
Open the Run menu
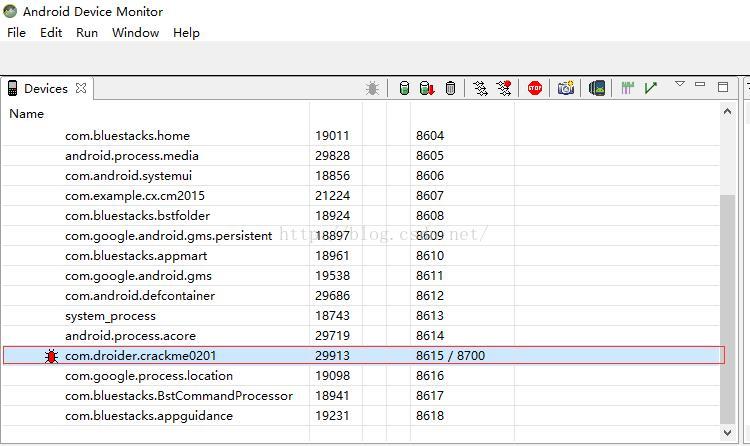[x=87, y=33]
